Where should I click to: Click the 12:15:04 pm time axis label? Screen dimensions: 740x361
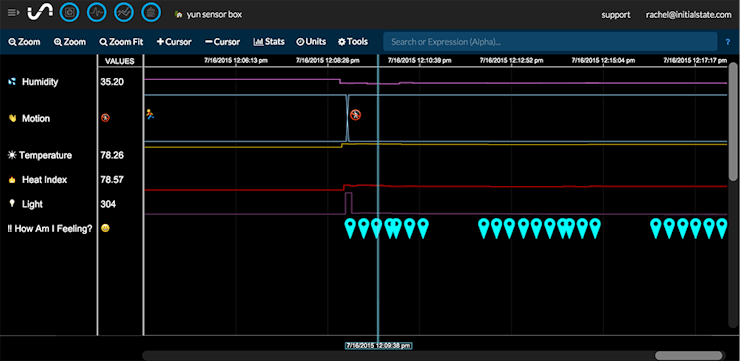click(x=603, y=60)
